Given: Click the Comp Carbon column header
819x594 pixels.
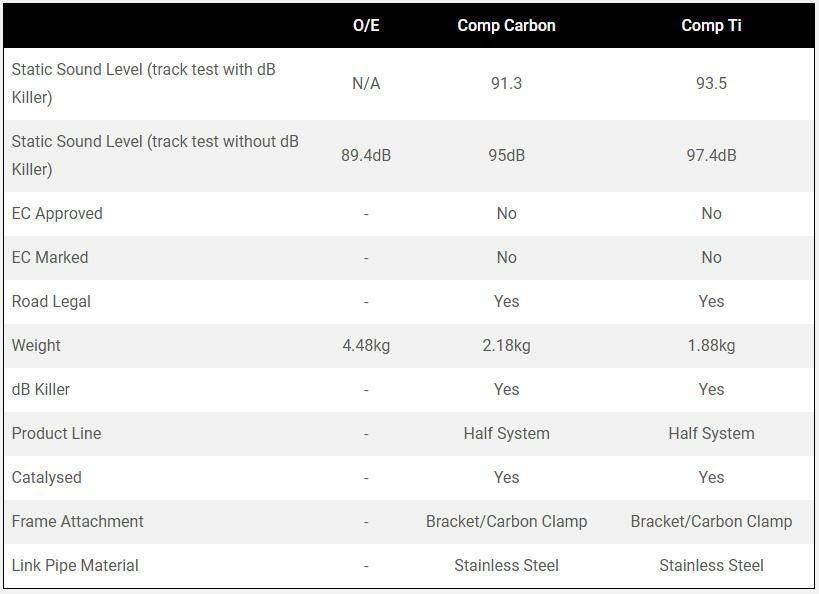Looking at the screenshot, I should (x=506, y=25).
